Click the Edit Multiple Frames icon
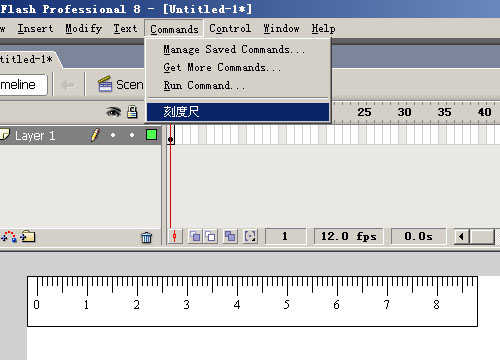Screen dimensions: 500x360 tap(230, 237)
